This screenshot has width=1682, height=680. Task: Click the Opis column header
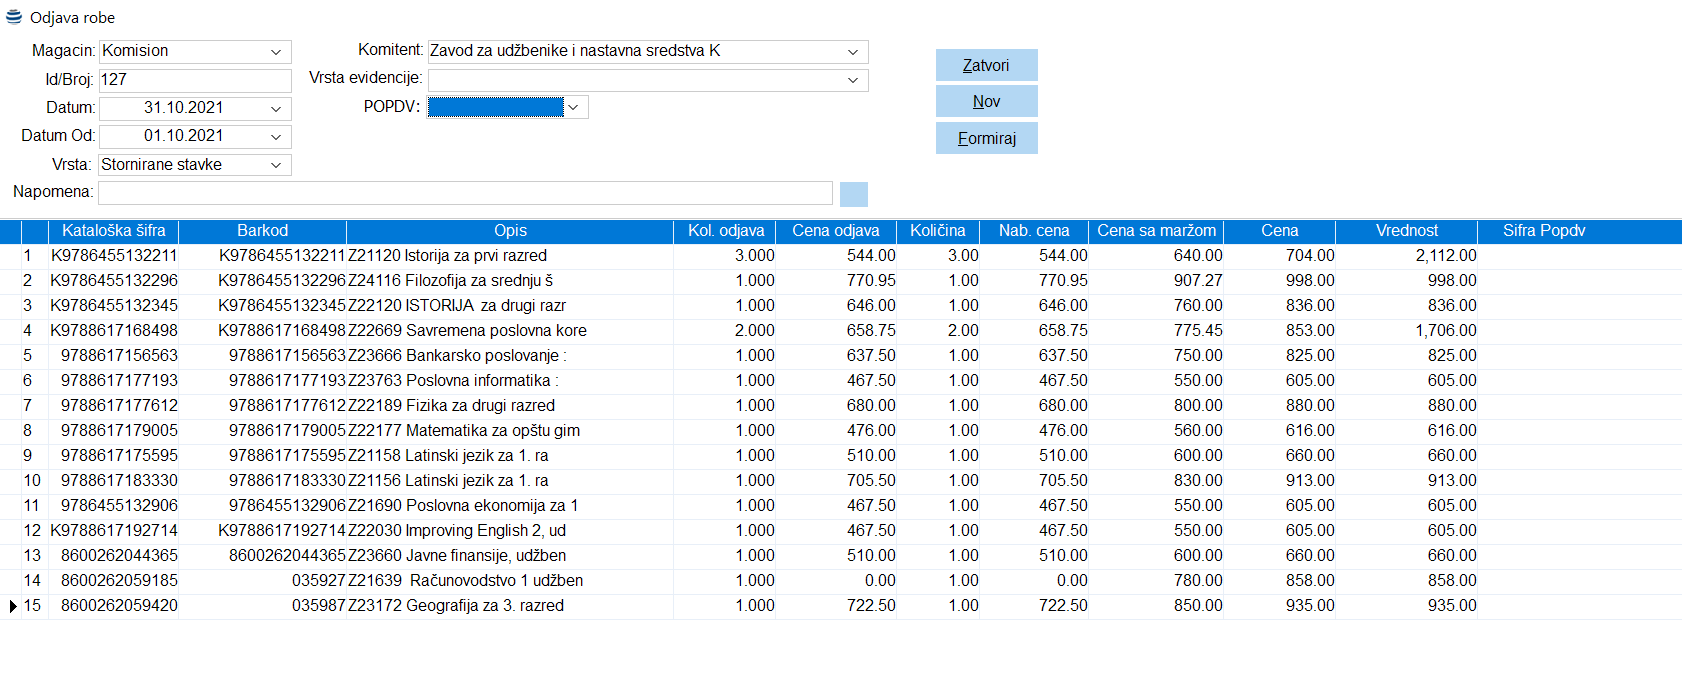[510, 231]
